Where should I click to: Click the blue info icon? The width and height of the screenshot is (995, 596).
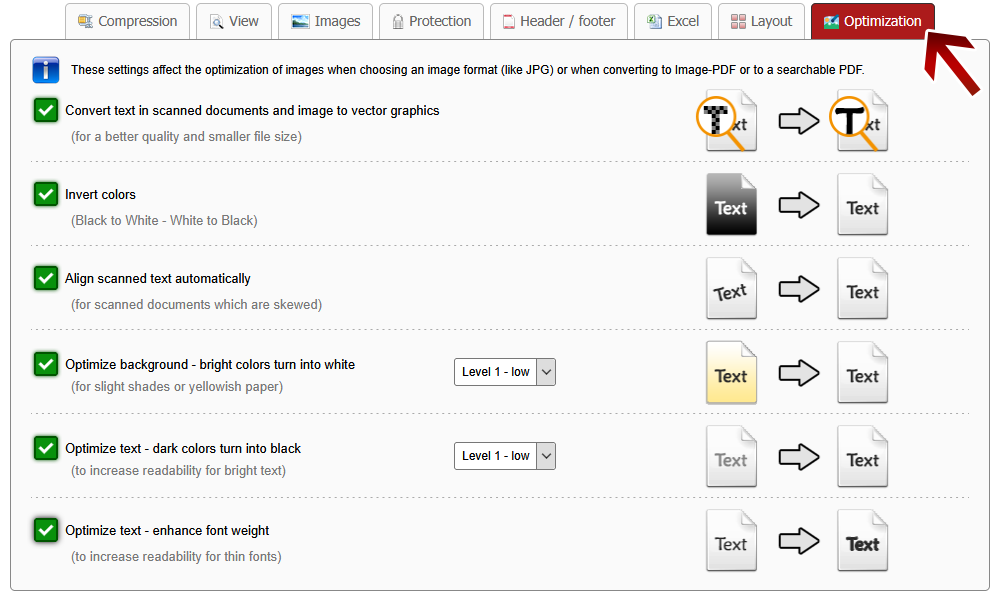46,70
